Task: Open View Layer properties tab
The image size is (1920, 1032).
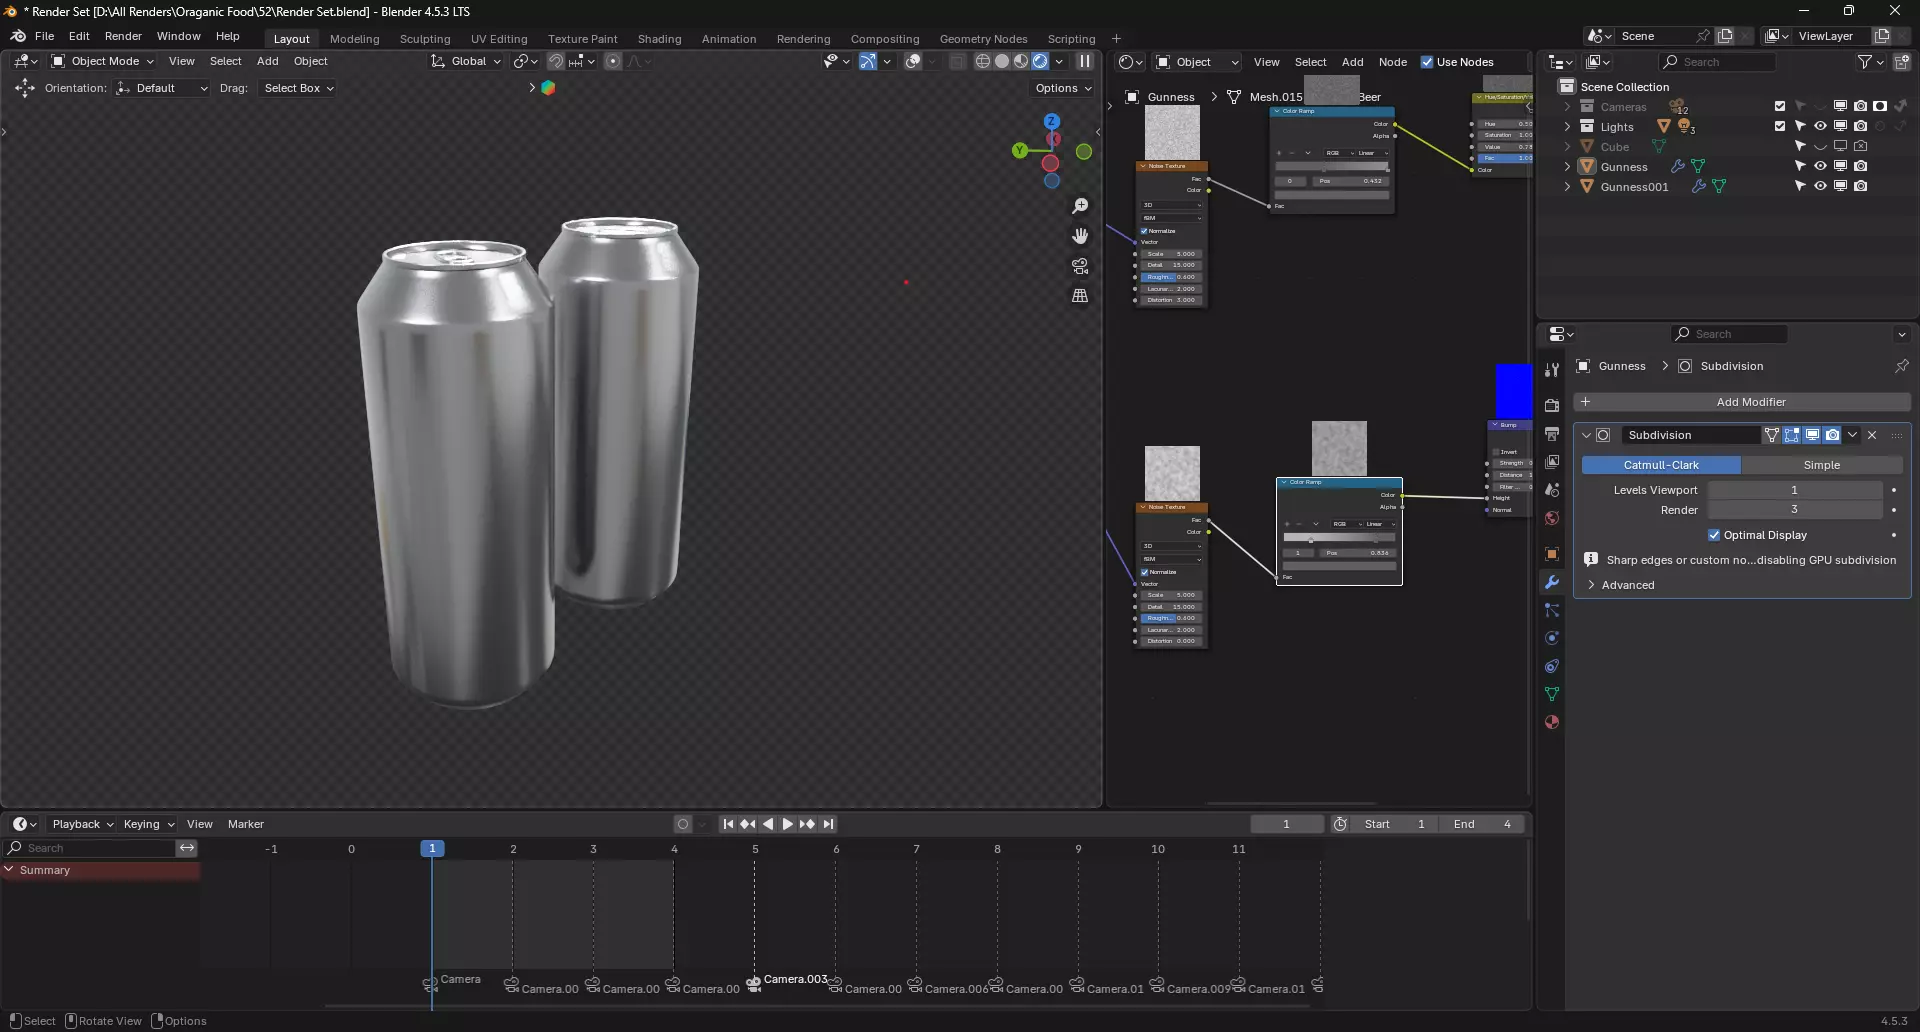Action: [1552, 462]
